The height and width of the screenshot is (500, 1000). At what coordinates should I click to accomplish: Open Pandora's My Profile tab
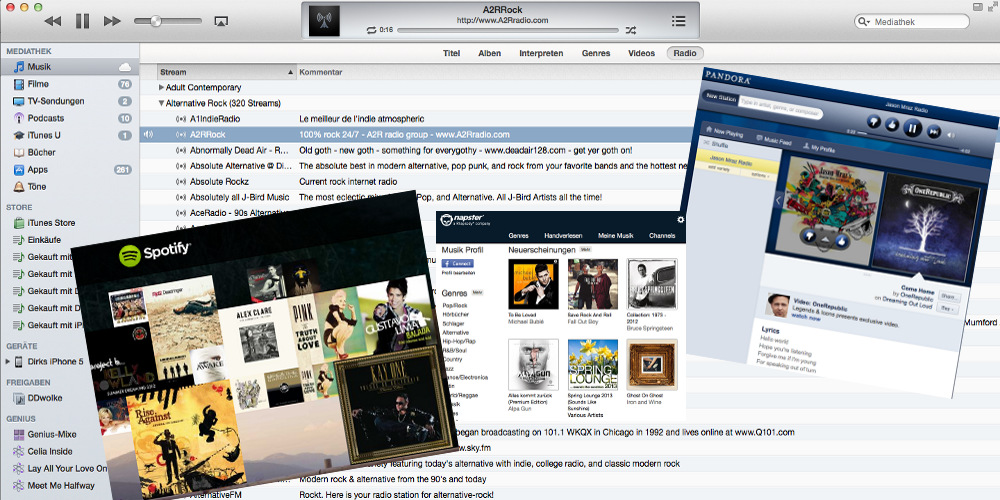[x=818, y=147]
